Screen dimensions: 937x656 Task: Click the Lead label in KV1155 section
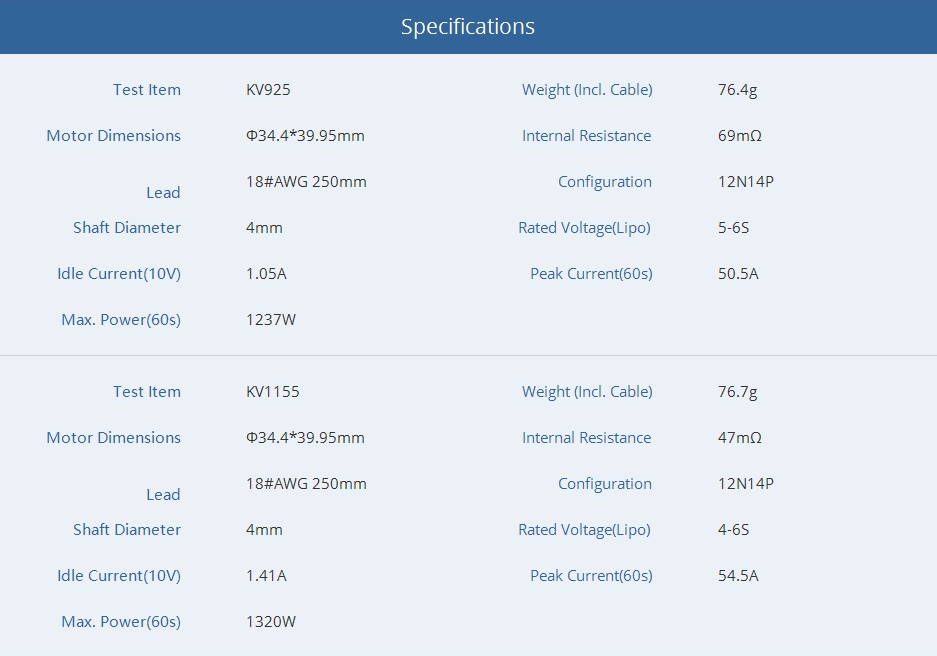(163, 495)
